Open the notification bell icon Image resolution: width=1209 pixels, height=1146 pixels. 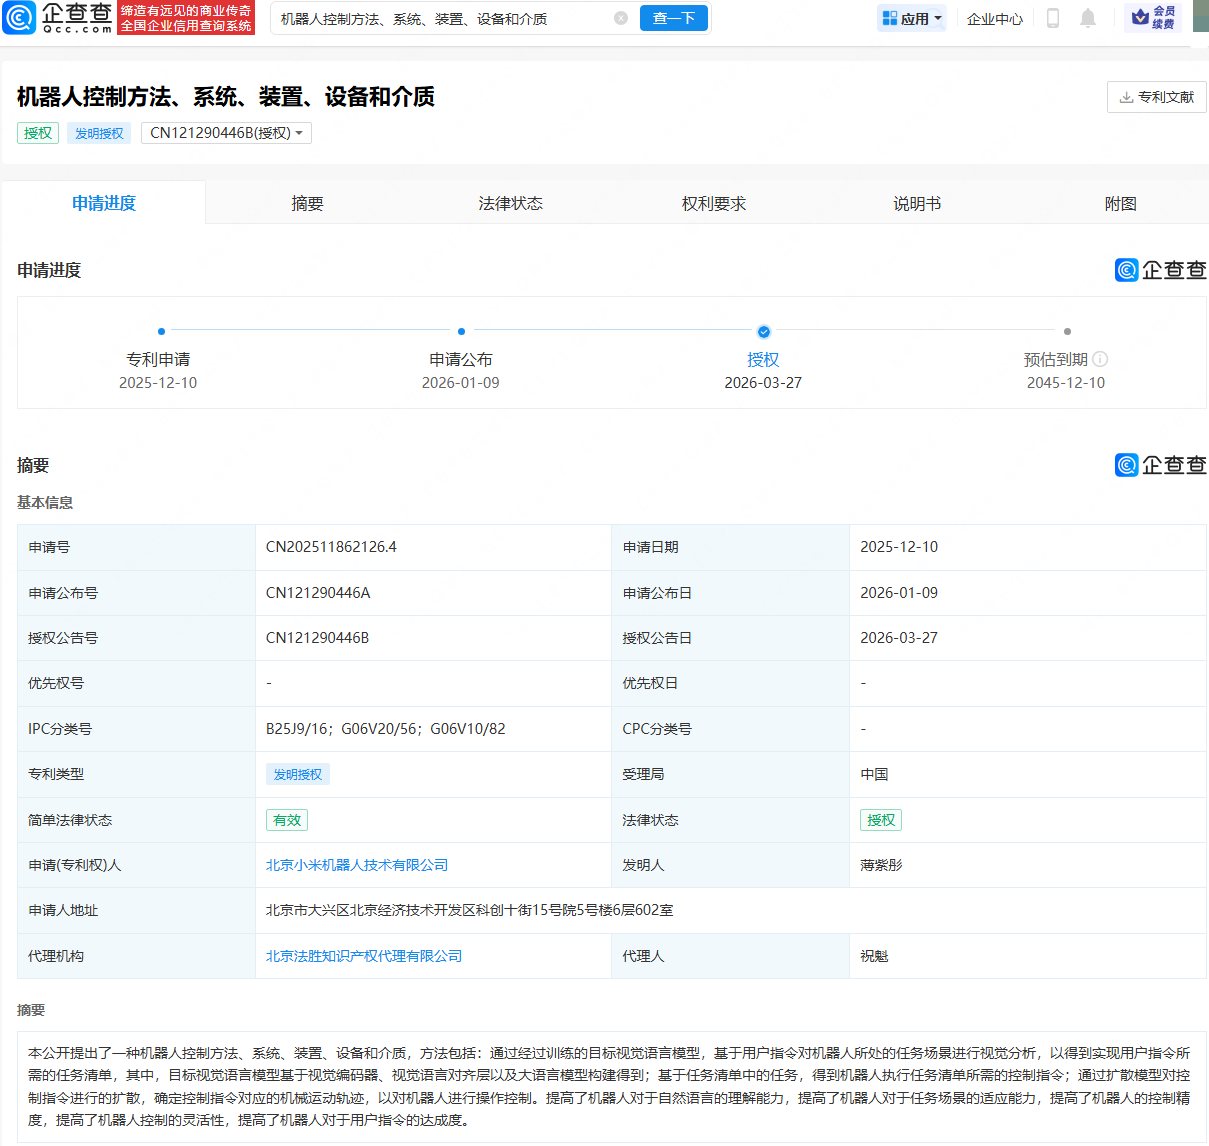(1088, 18)
